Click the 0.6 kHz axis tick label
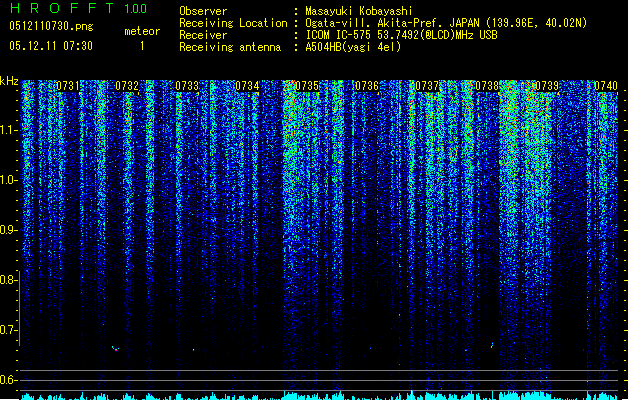This screenshot has height=400, width=629. (x=8, y=380)
